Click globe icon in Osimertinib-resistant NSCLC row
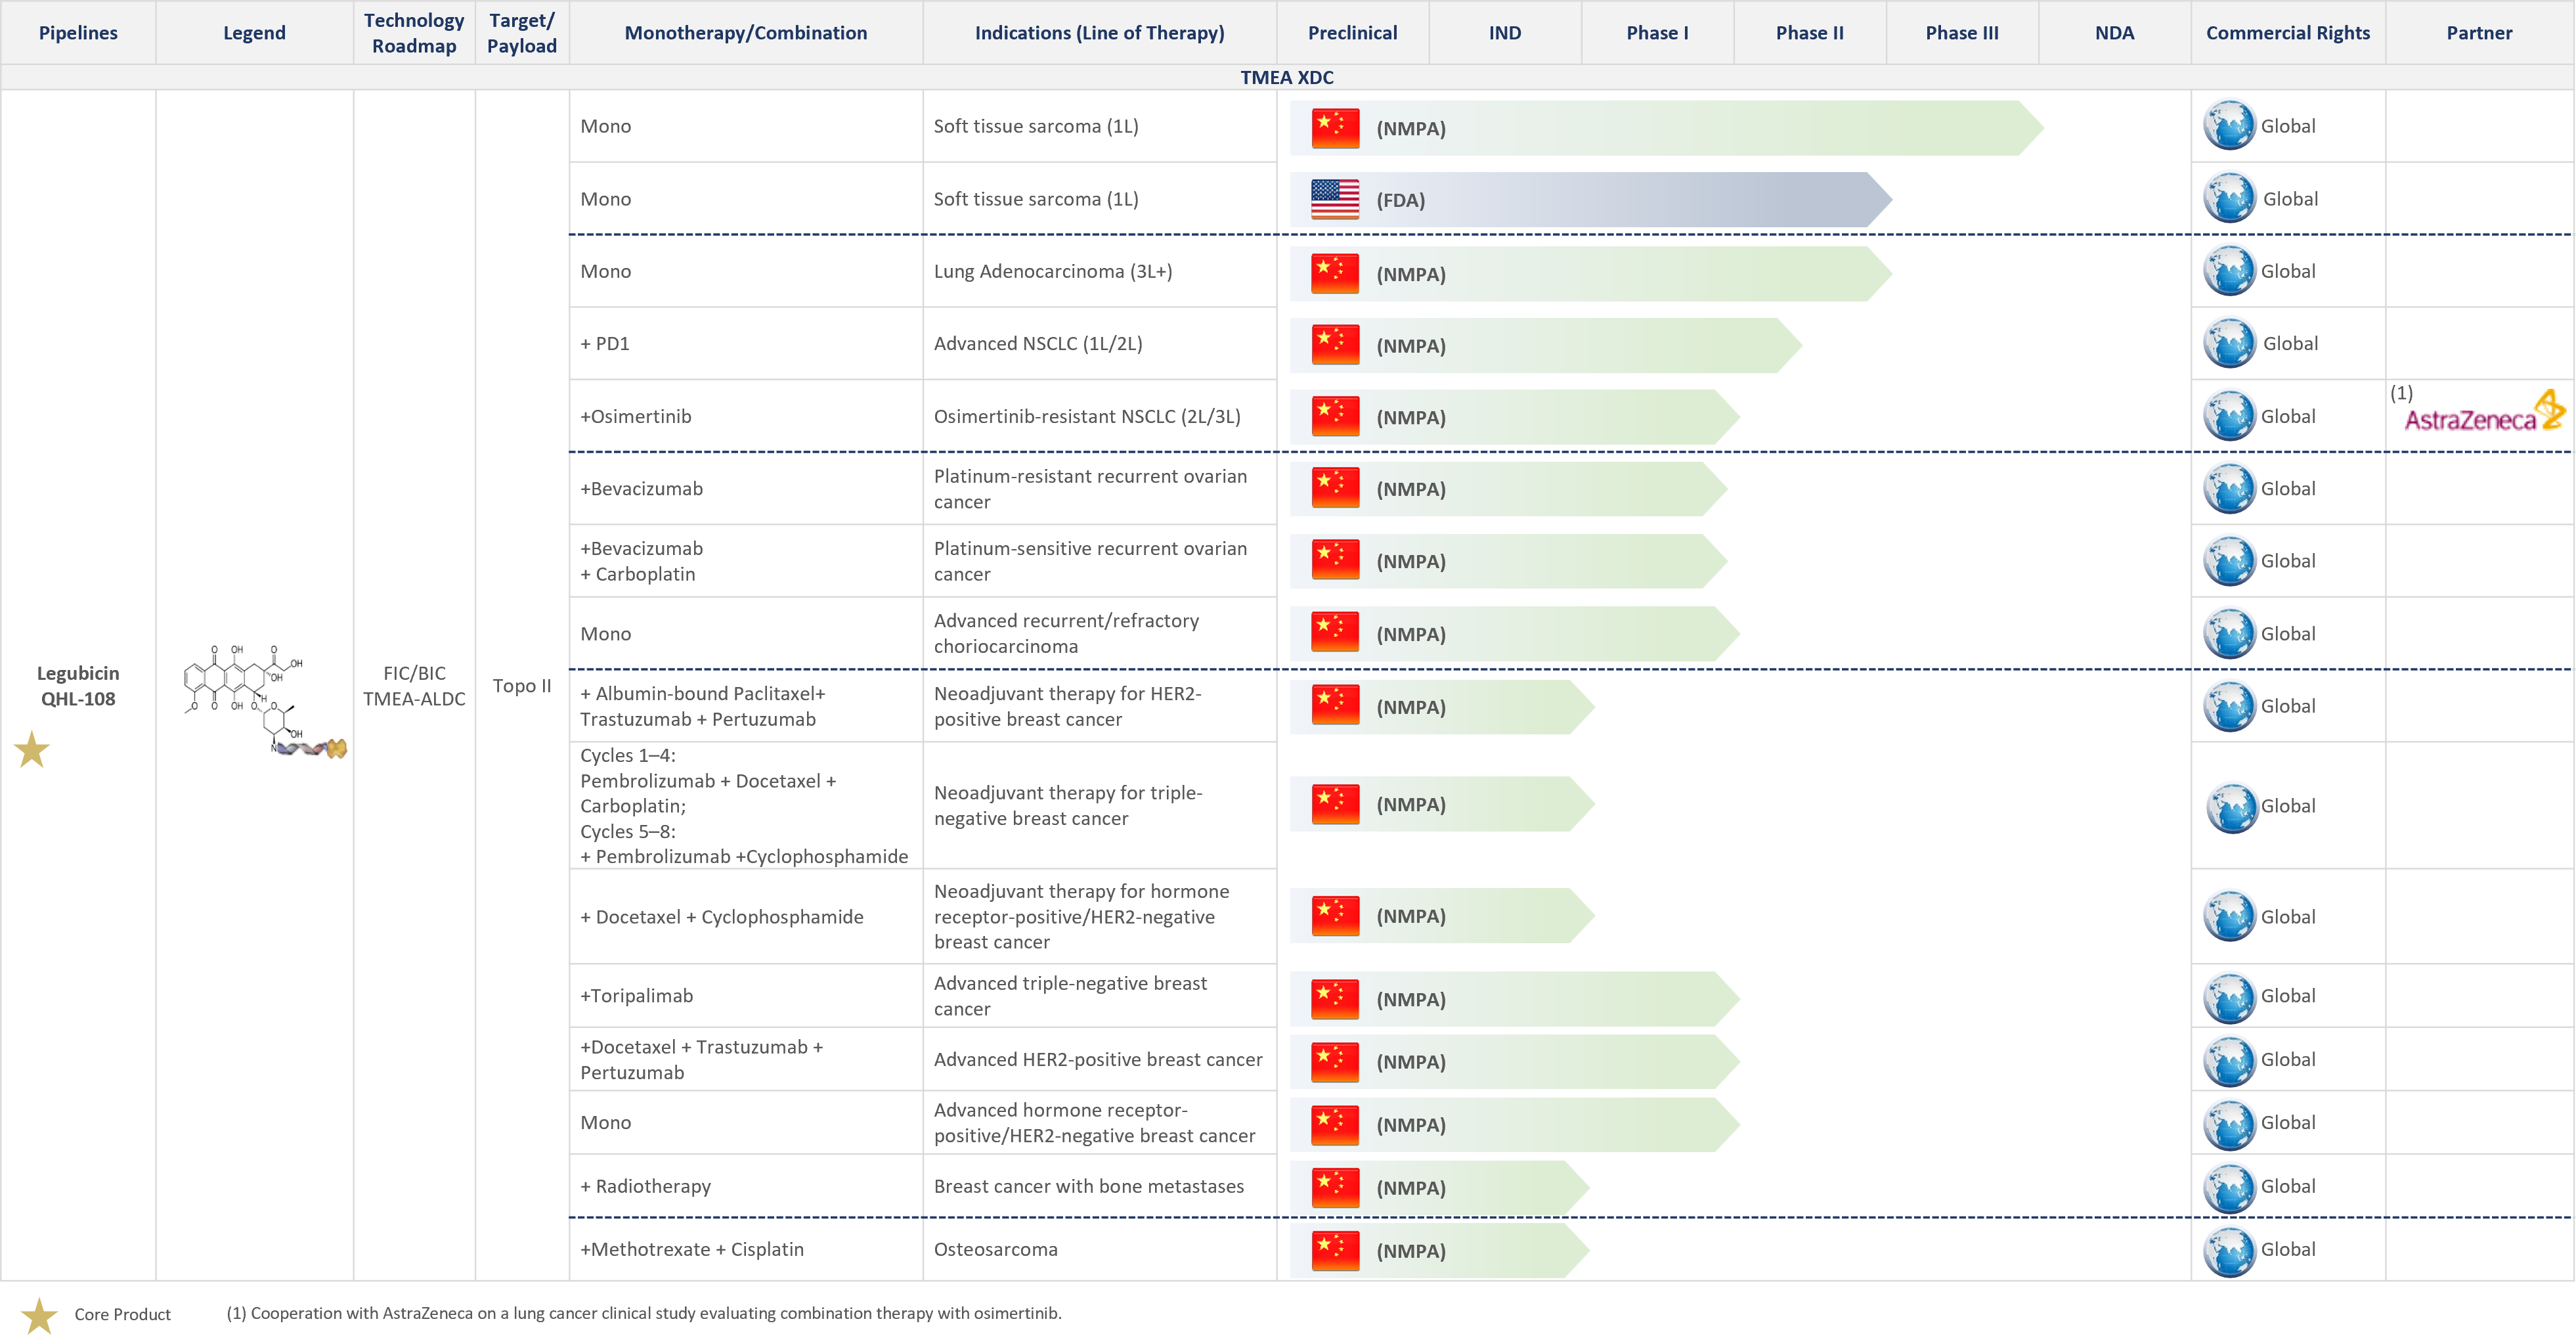The height and width of the screenshot is (1336, 2576). click(2229, 416)
